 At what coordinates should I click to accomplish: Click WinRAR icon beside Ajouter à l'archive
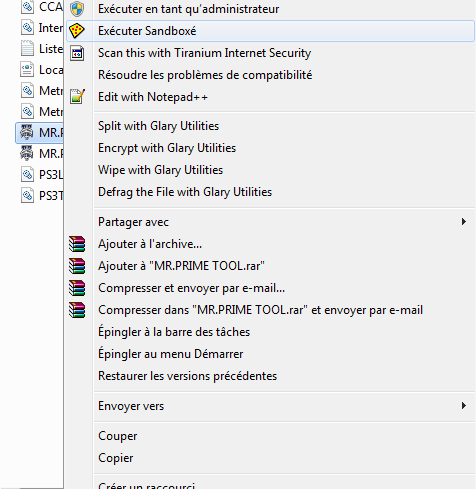(77, 244)
